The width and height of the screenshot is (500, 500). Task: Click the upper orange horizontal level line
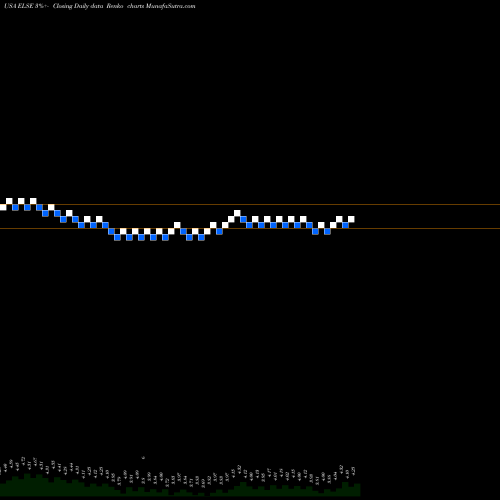[x=250, y=204]
